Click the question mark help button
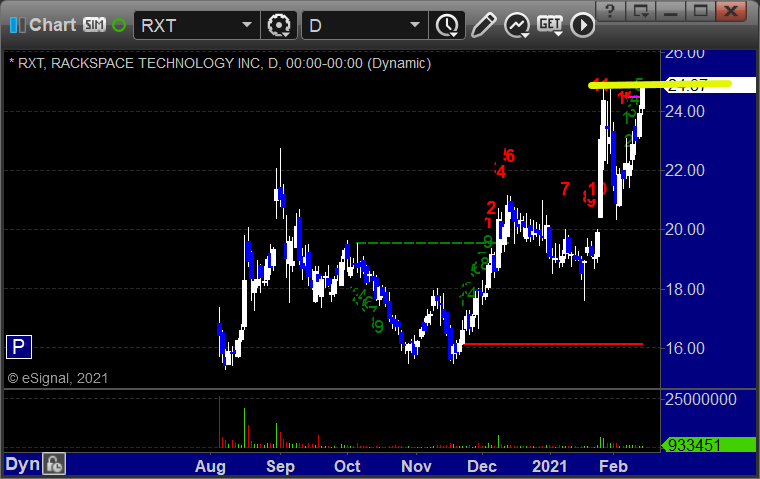This screenshot has height=479, width=760. [610, 11]
